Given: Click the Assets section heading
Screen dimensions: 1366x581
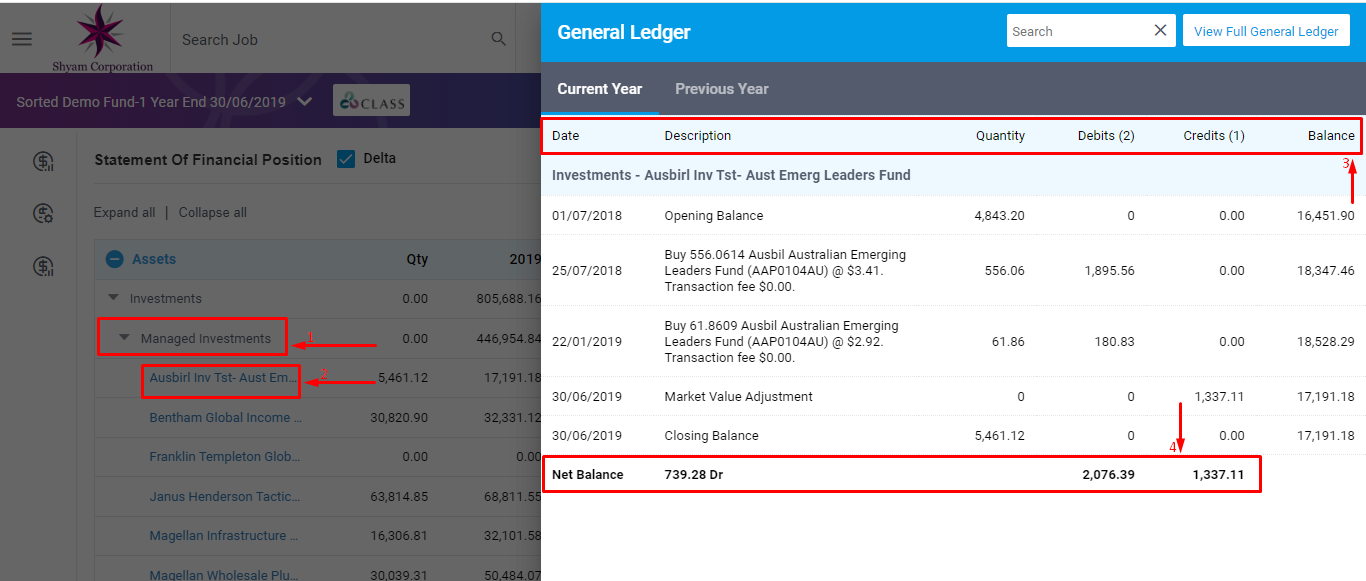Looking at the screenshot, I should click(154, 259).
